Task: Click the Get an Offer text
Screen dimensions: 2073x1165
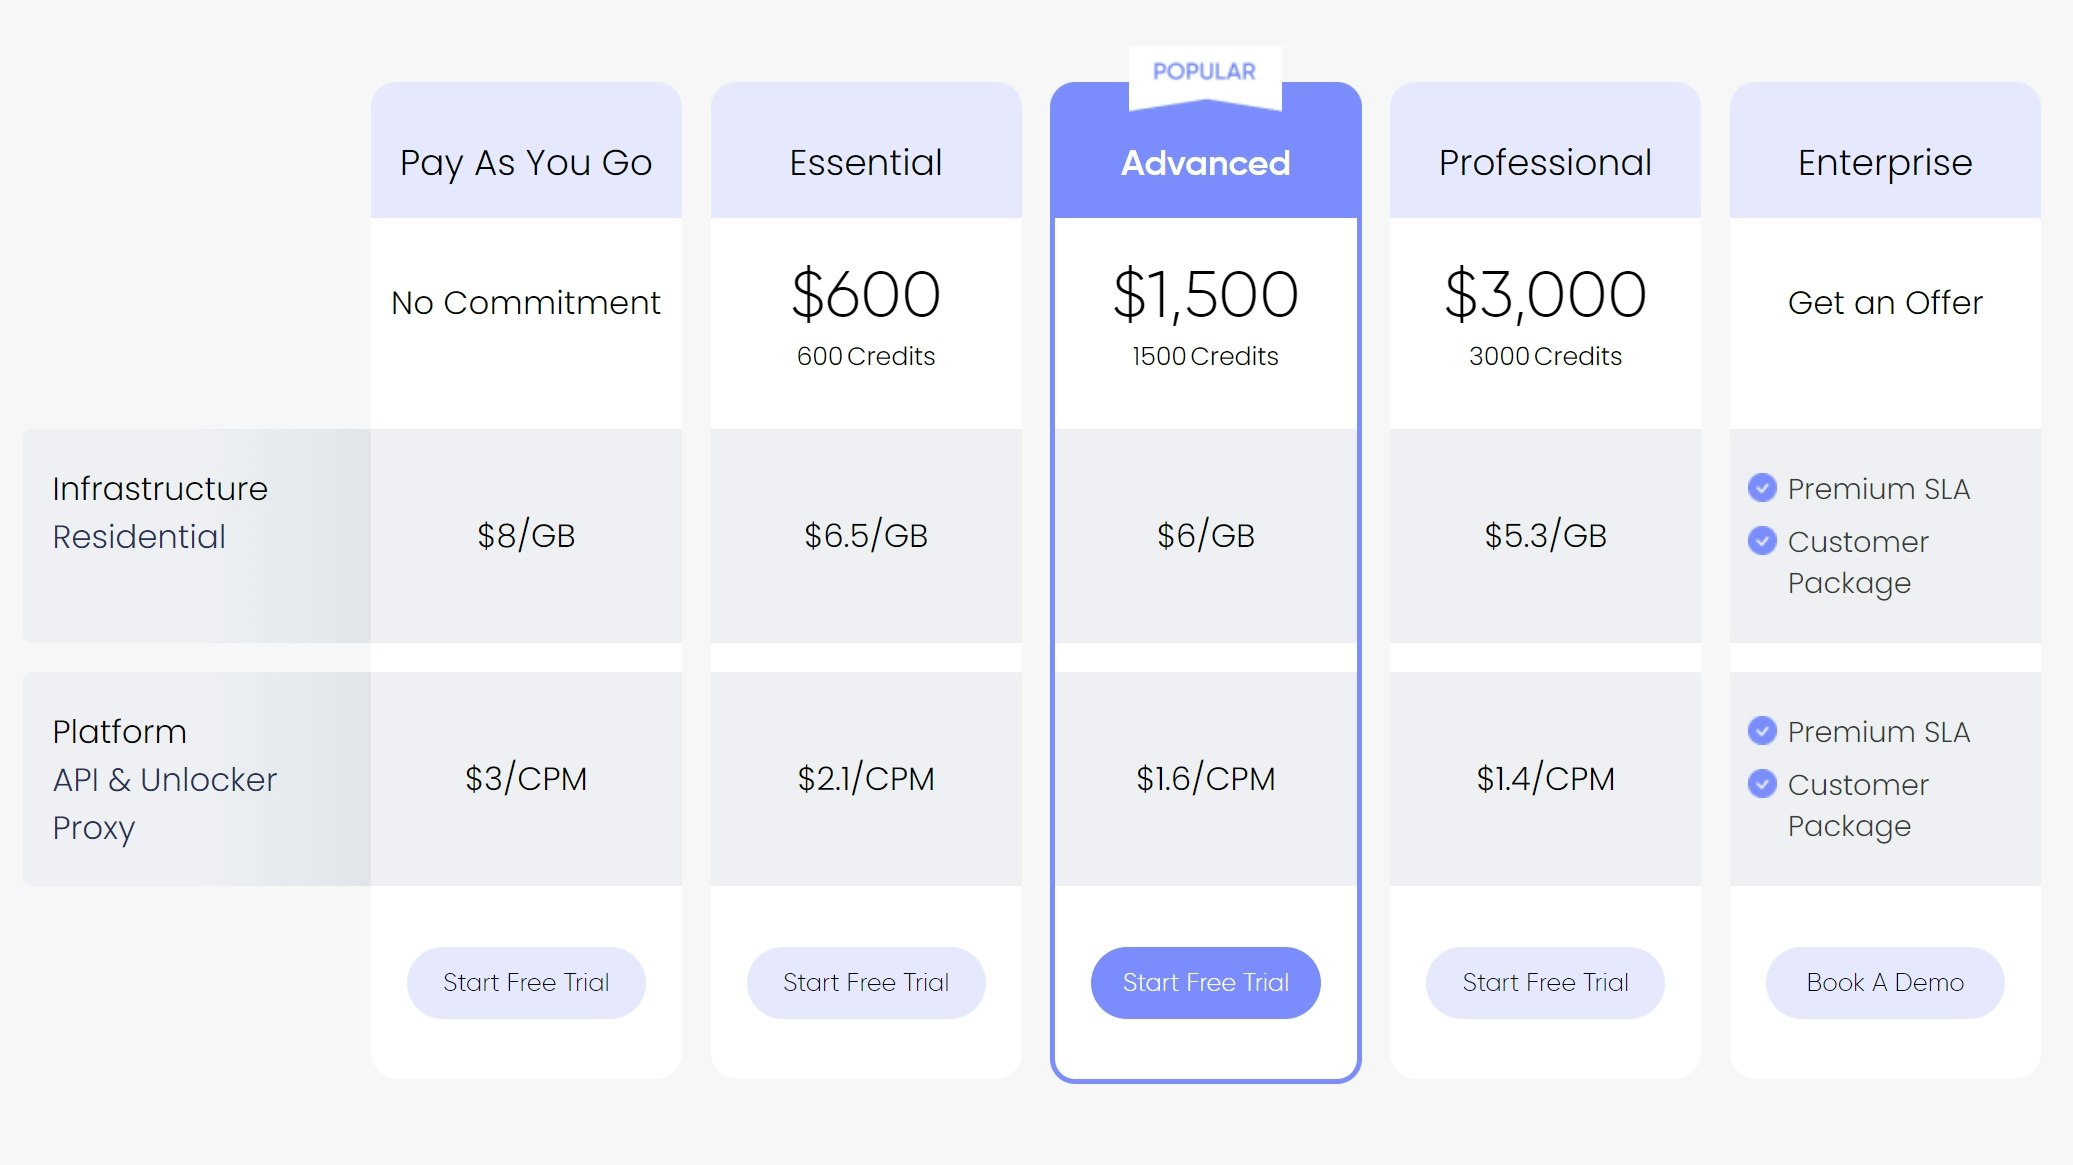Action: pos(1885,302)
